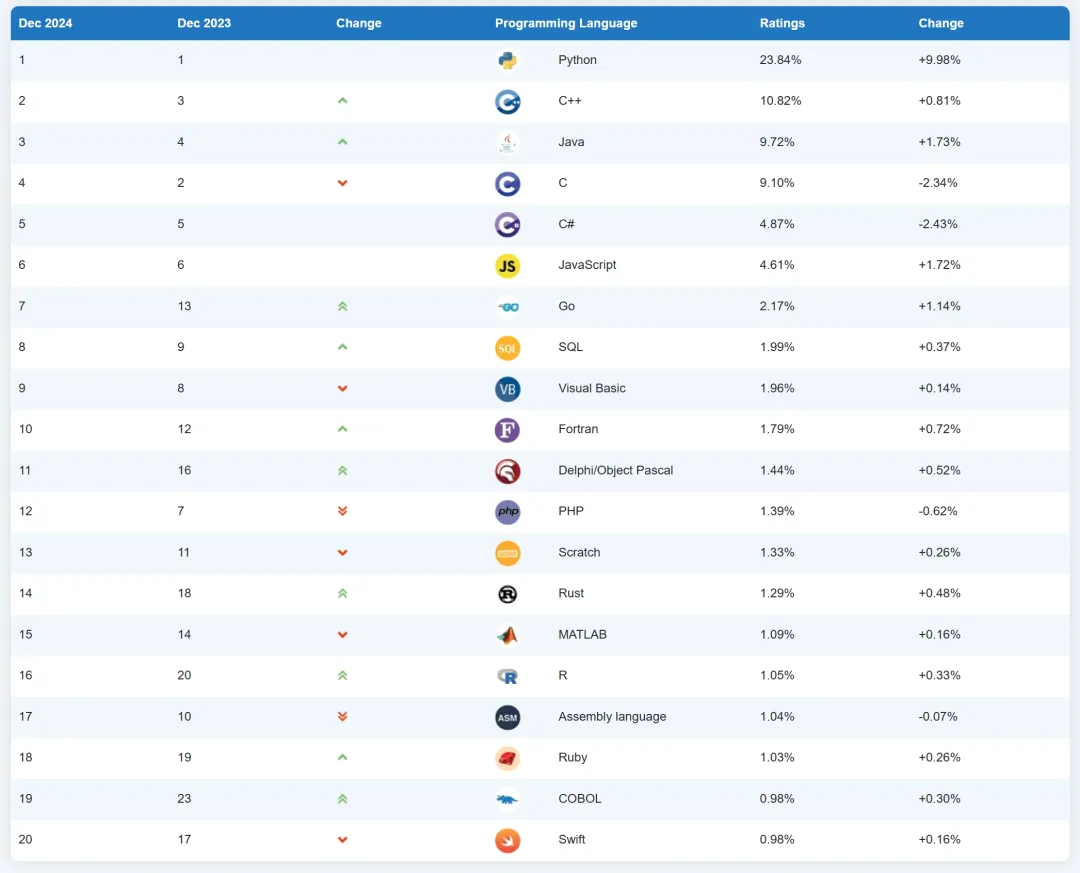Click the purple Fortran F icon
The image size is (1080, 873).
click(x=507, y=429)
